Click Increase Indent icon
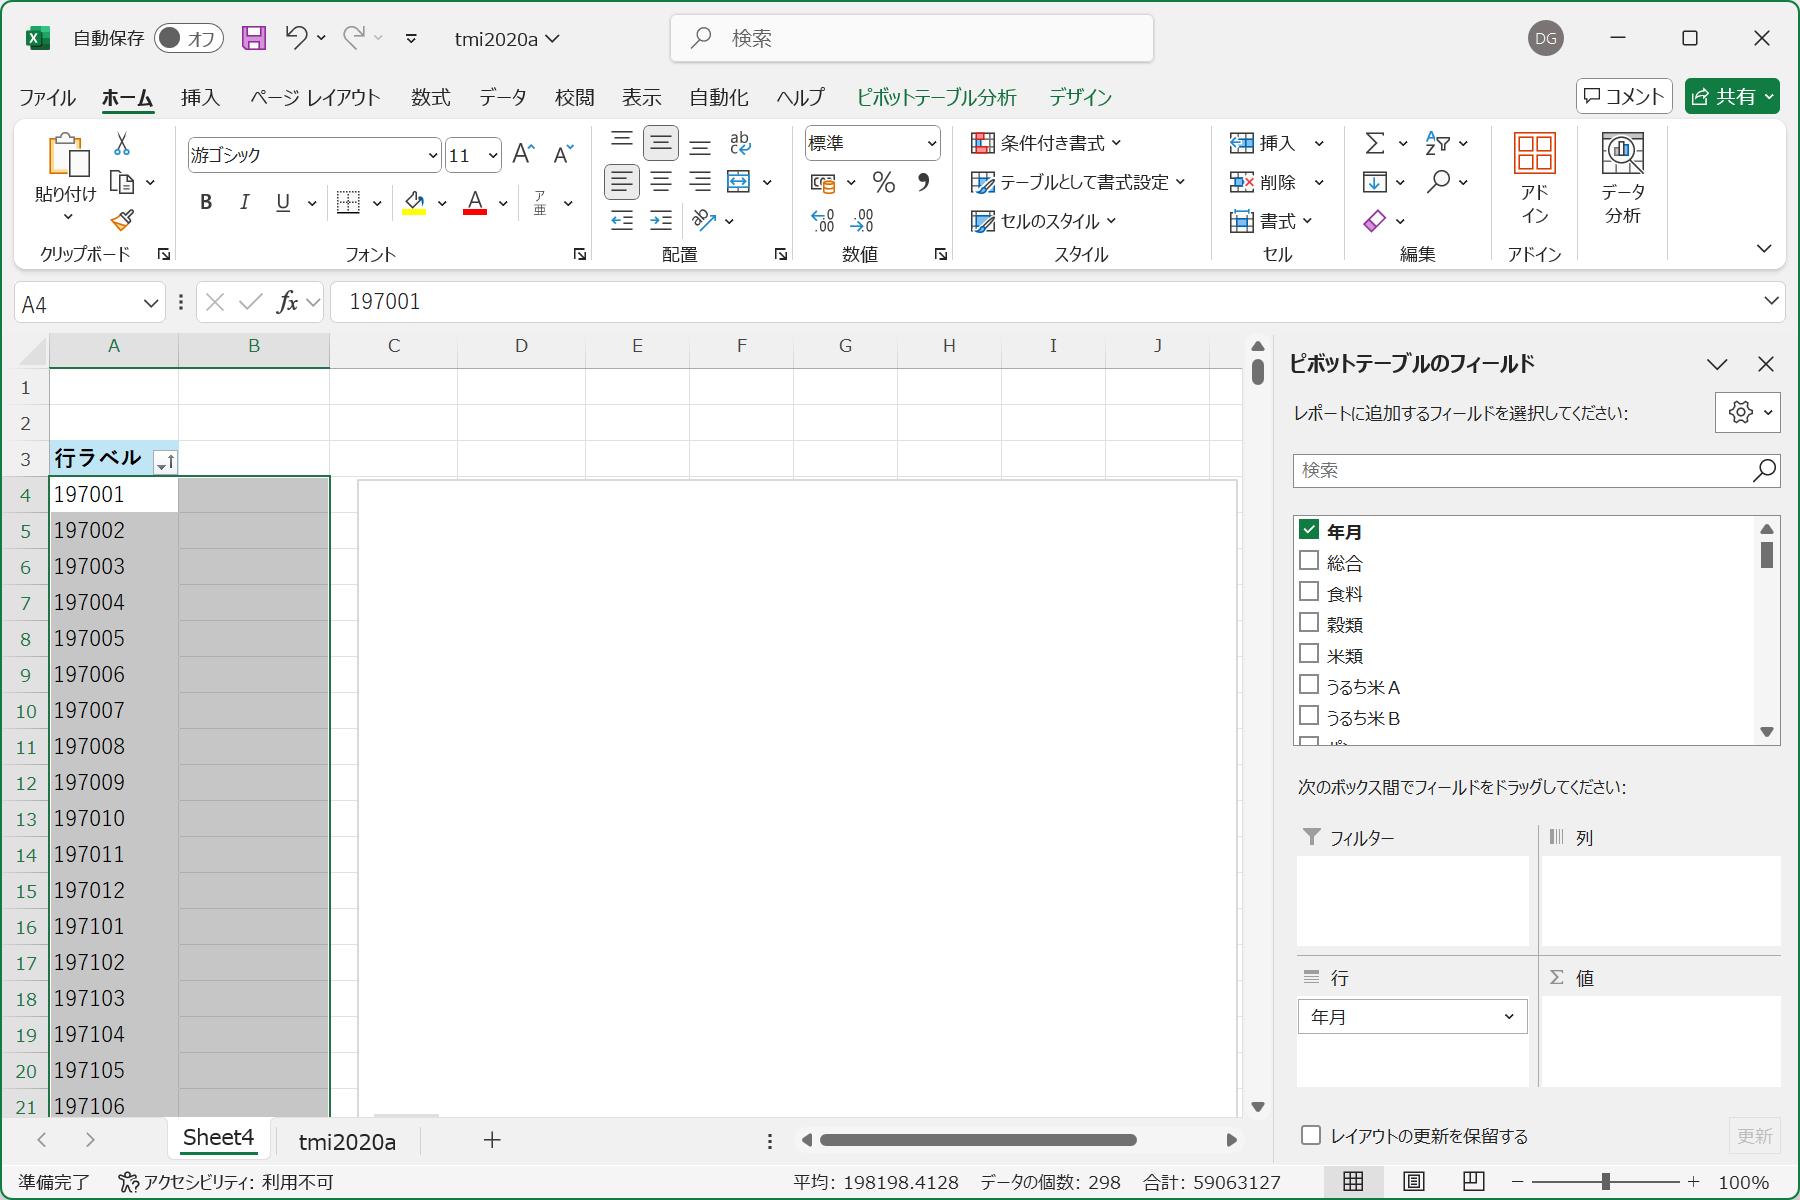The height and width of the screenshot is (1200, 1800). [x=661, y=220]
